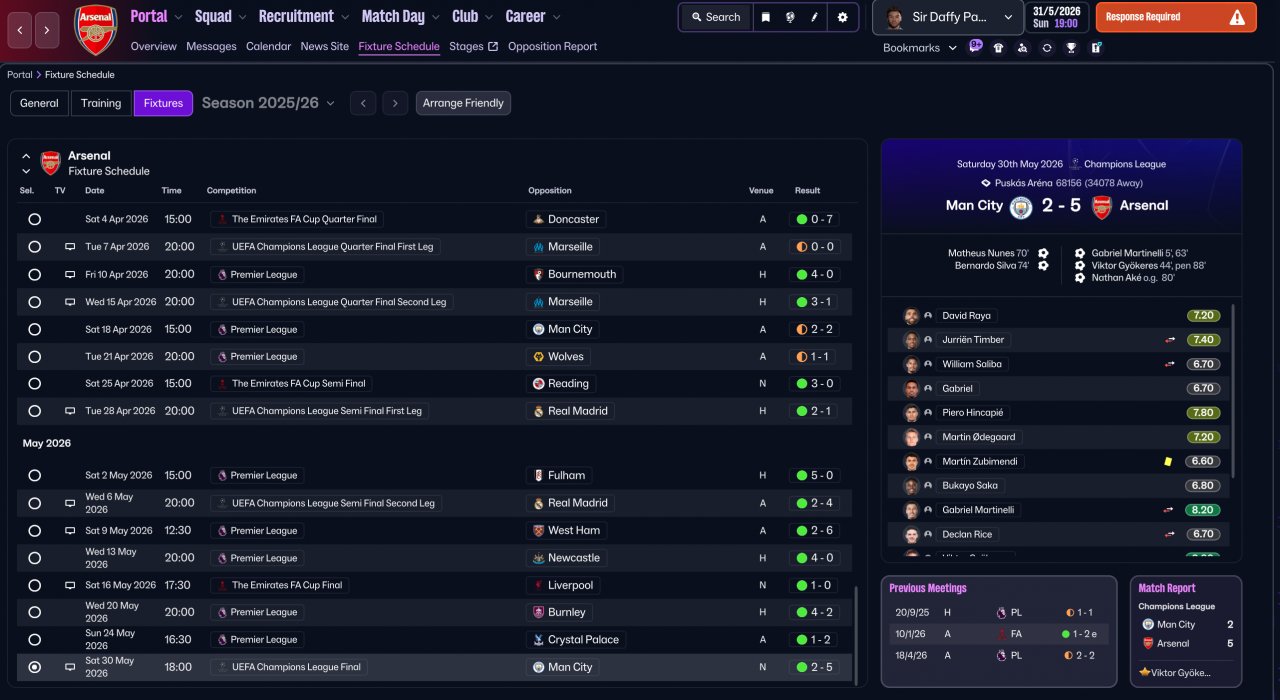Open the News Site tab
This screenshot has height=700, width=1280.
click(325, 46)
